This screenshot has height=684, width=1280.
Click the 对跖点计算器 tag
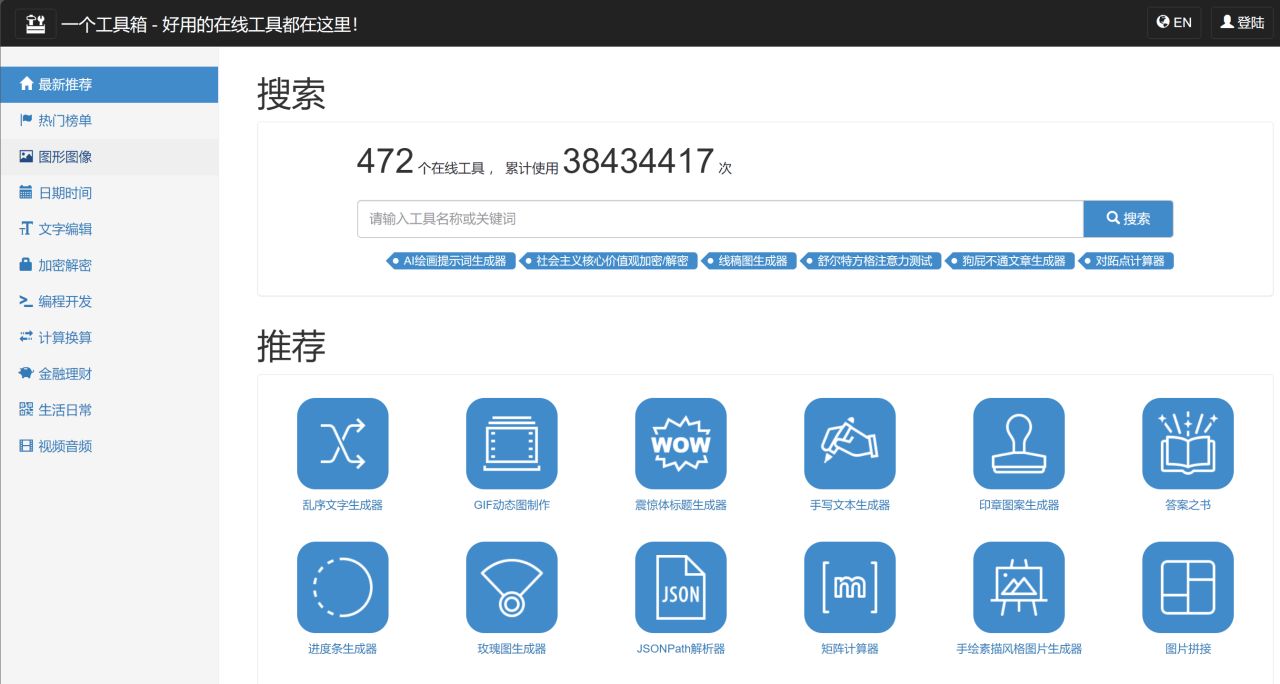point(1126,261)
